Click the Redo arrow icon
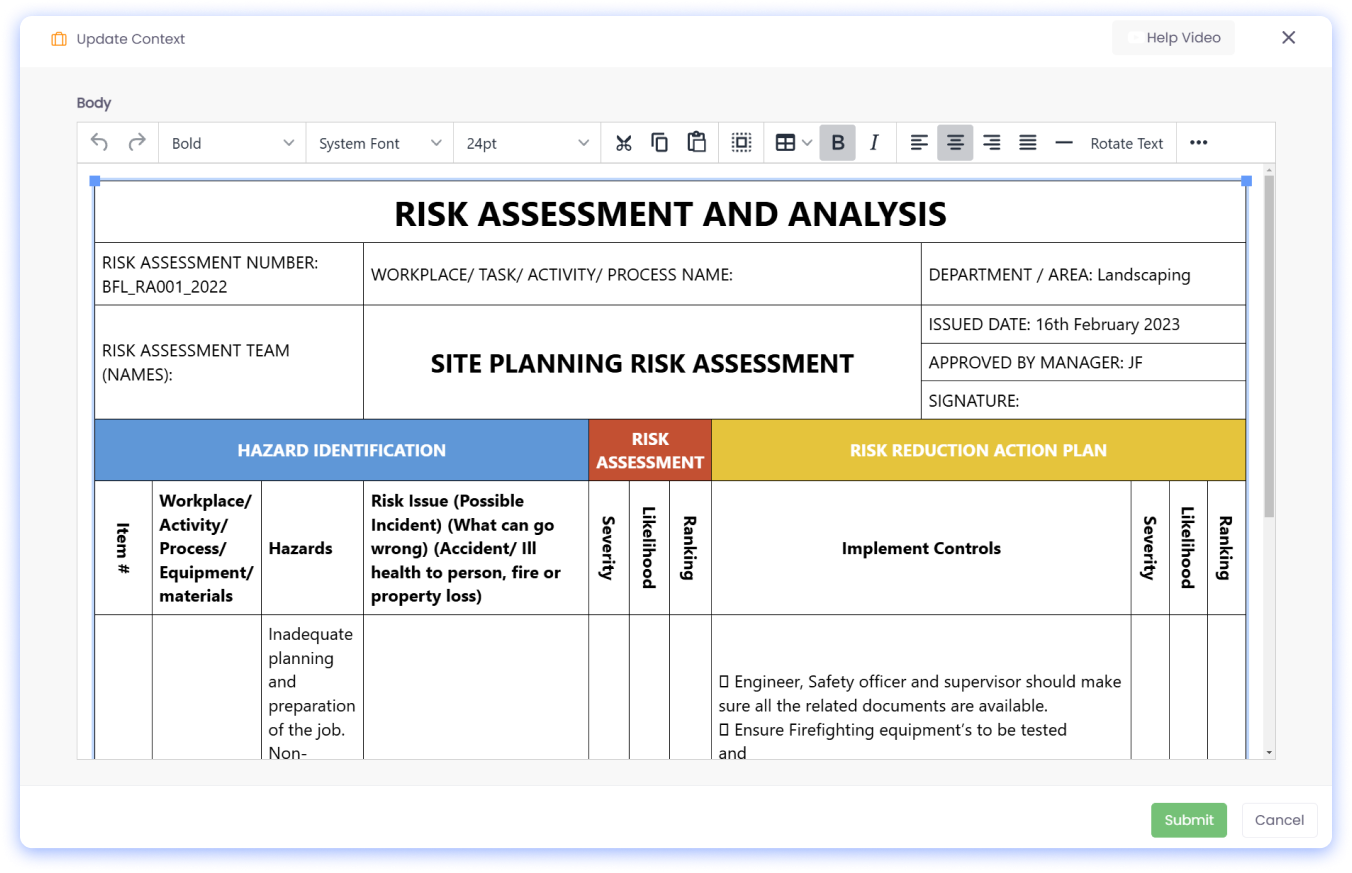Viewport: 1352px width, 873px height. [x=137, y=143]
